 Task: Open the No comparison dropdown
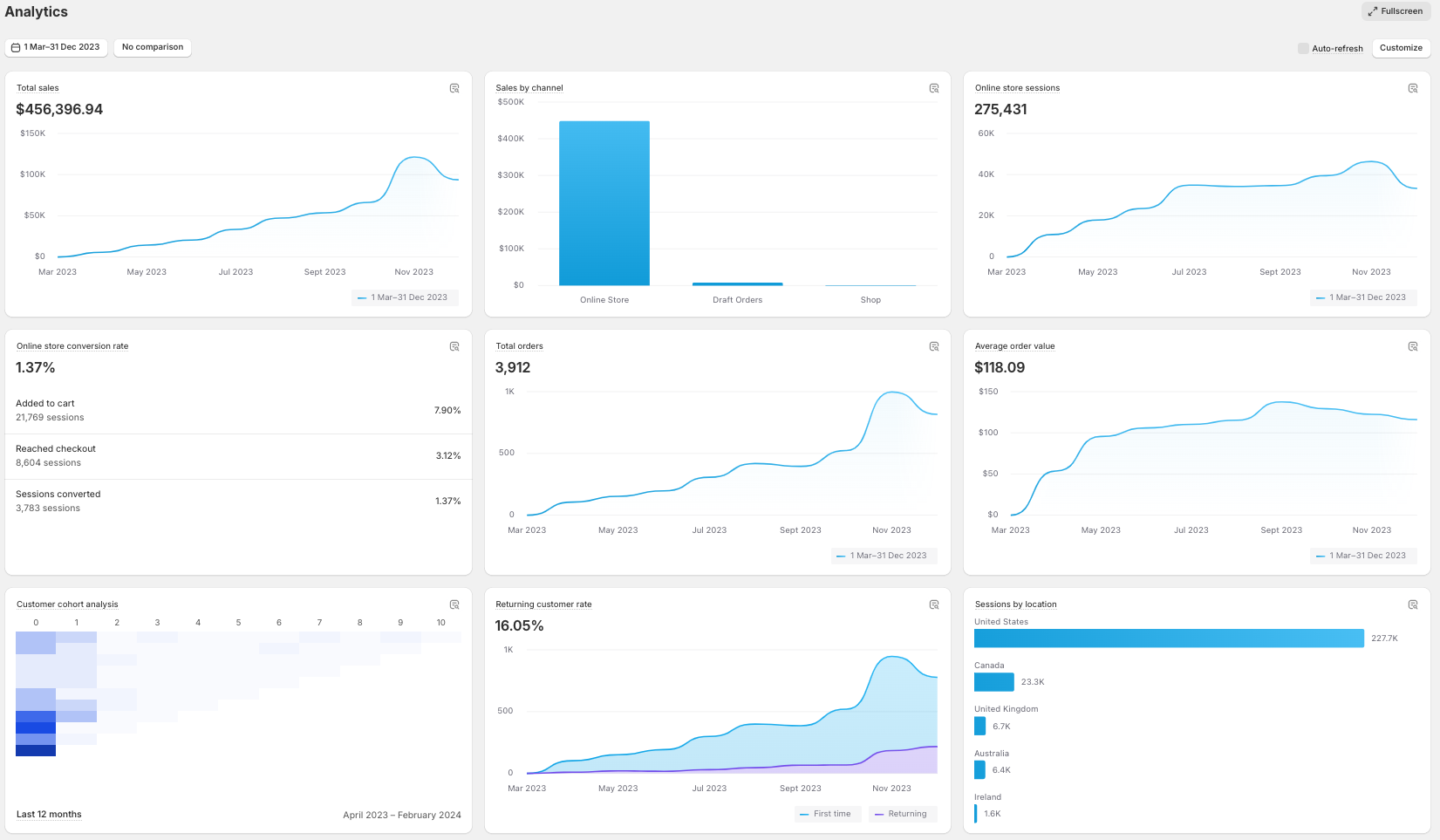pos(152,47)
